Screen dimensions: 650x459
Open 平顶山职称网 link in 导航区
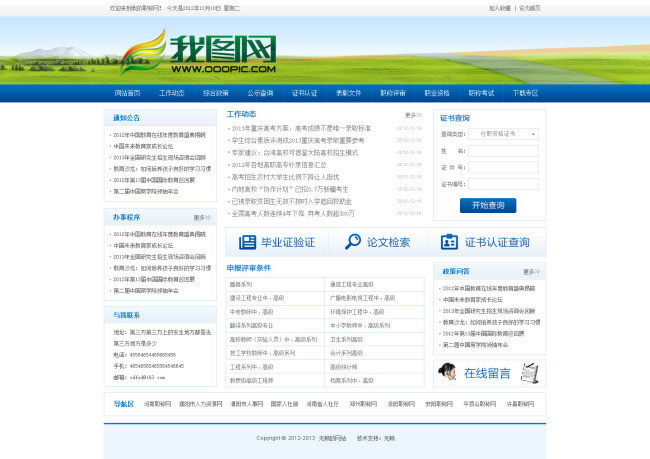click(x=480, y=404)
